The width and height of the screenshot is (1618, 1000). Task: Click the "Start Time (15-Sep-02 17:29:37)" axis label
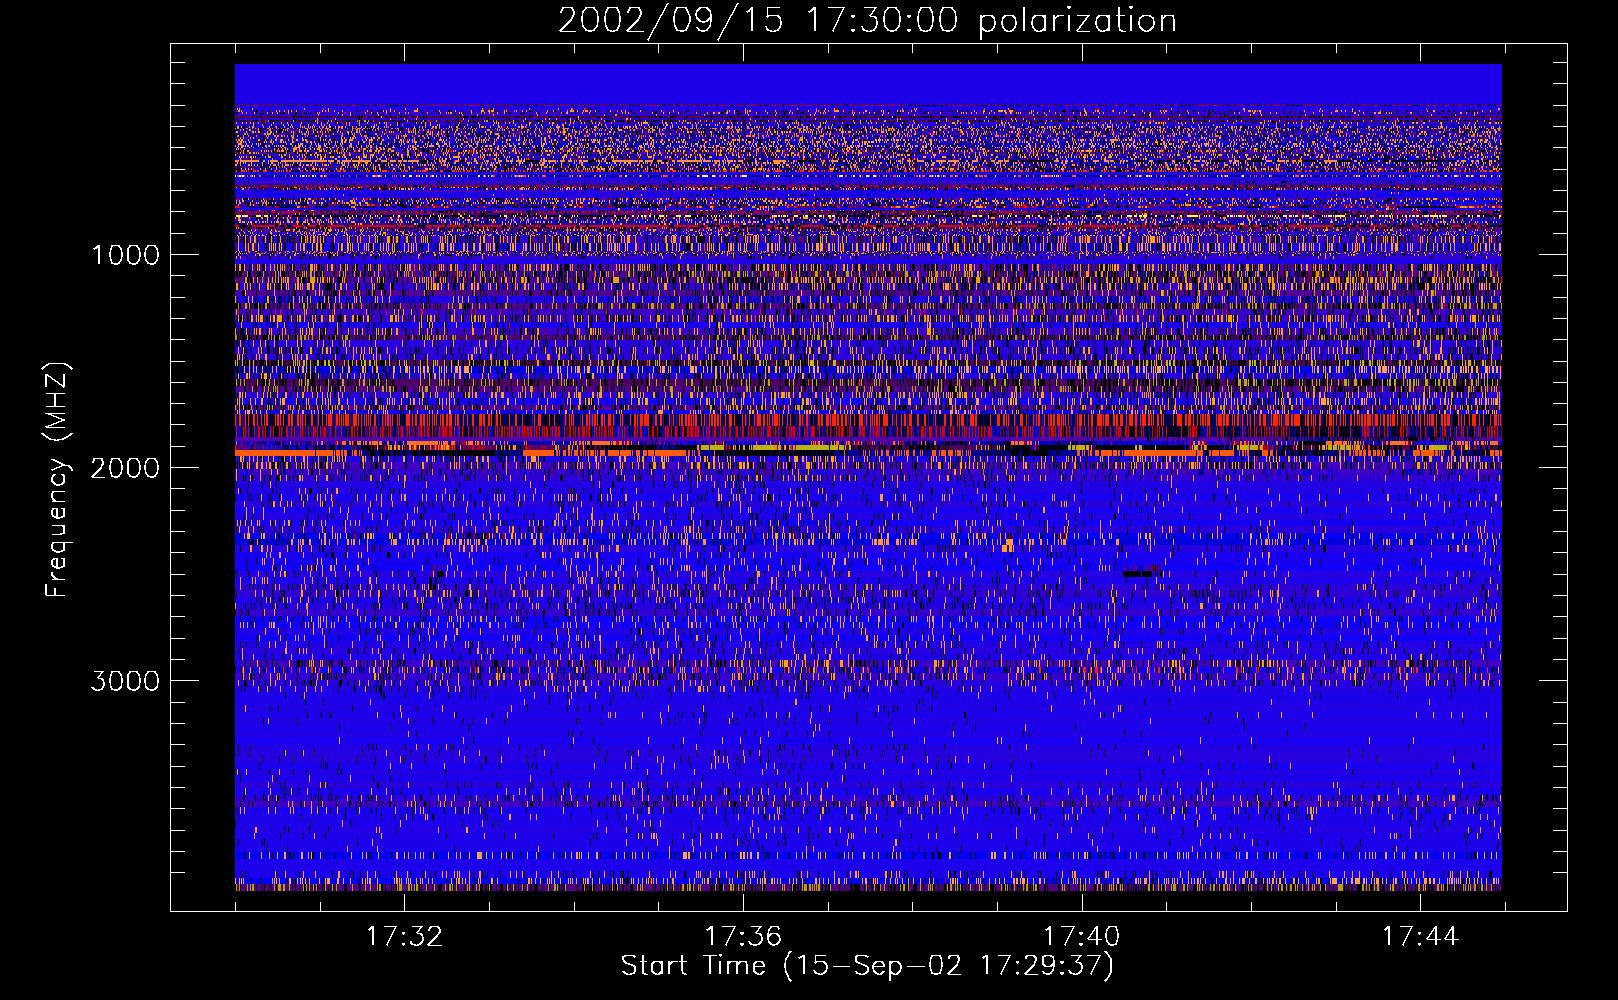pos(867,966)
